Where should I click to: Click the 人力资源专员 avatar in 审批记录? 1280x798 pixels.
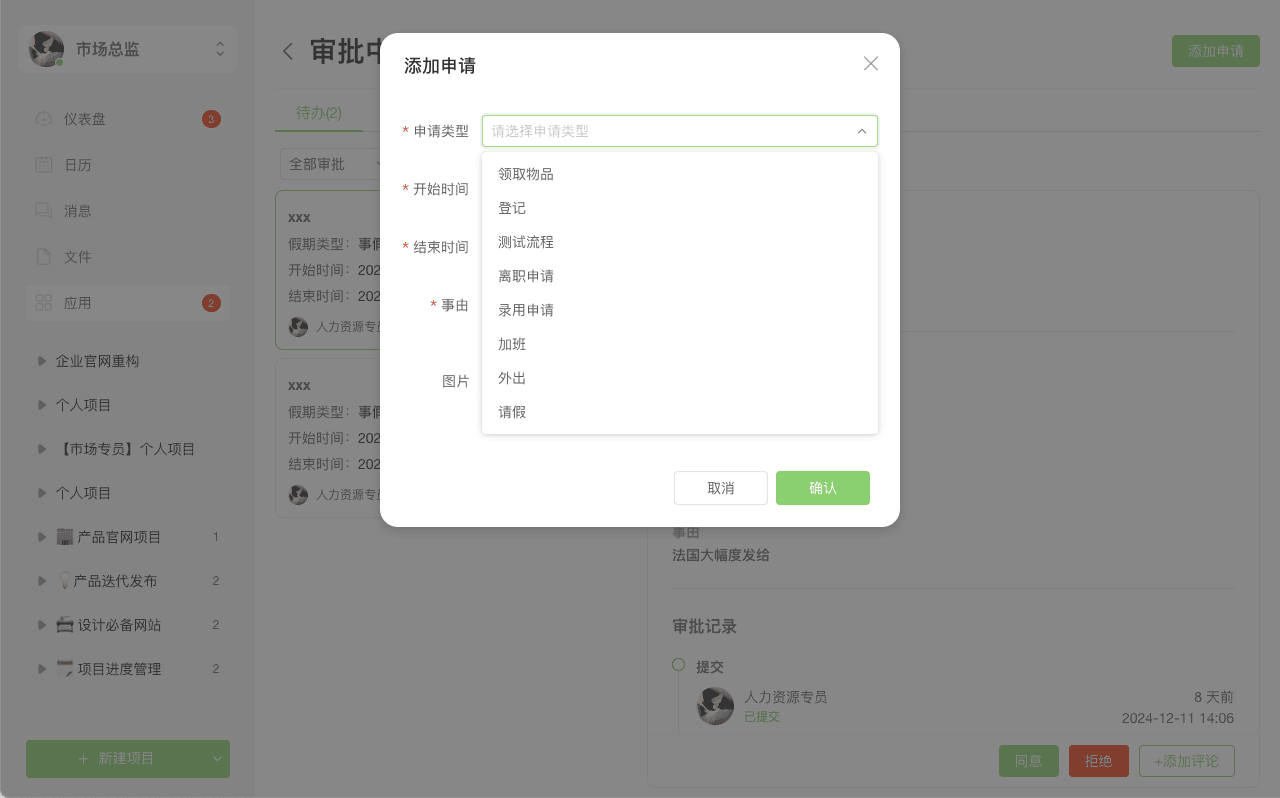coord(715,706)
